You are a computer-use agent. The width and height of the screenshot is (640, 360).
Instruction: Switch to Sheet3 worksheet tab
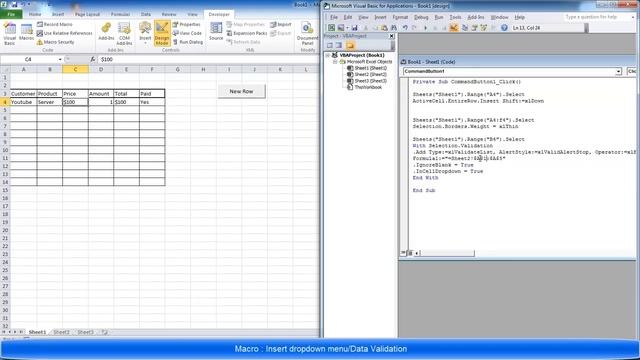point(85,332)
